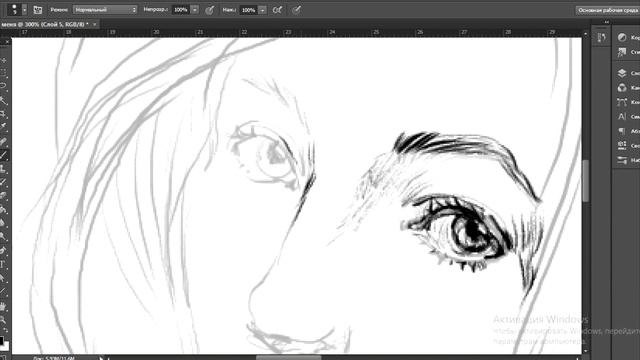Open the workspace switcher 'Основная рабочая среда'
640x360 pixels.
point(608,10)
